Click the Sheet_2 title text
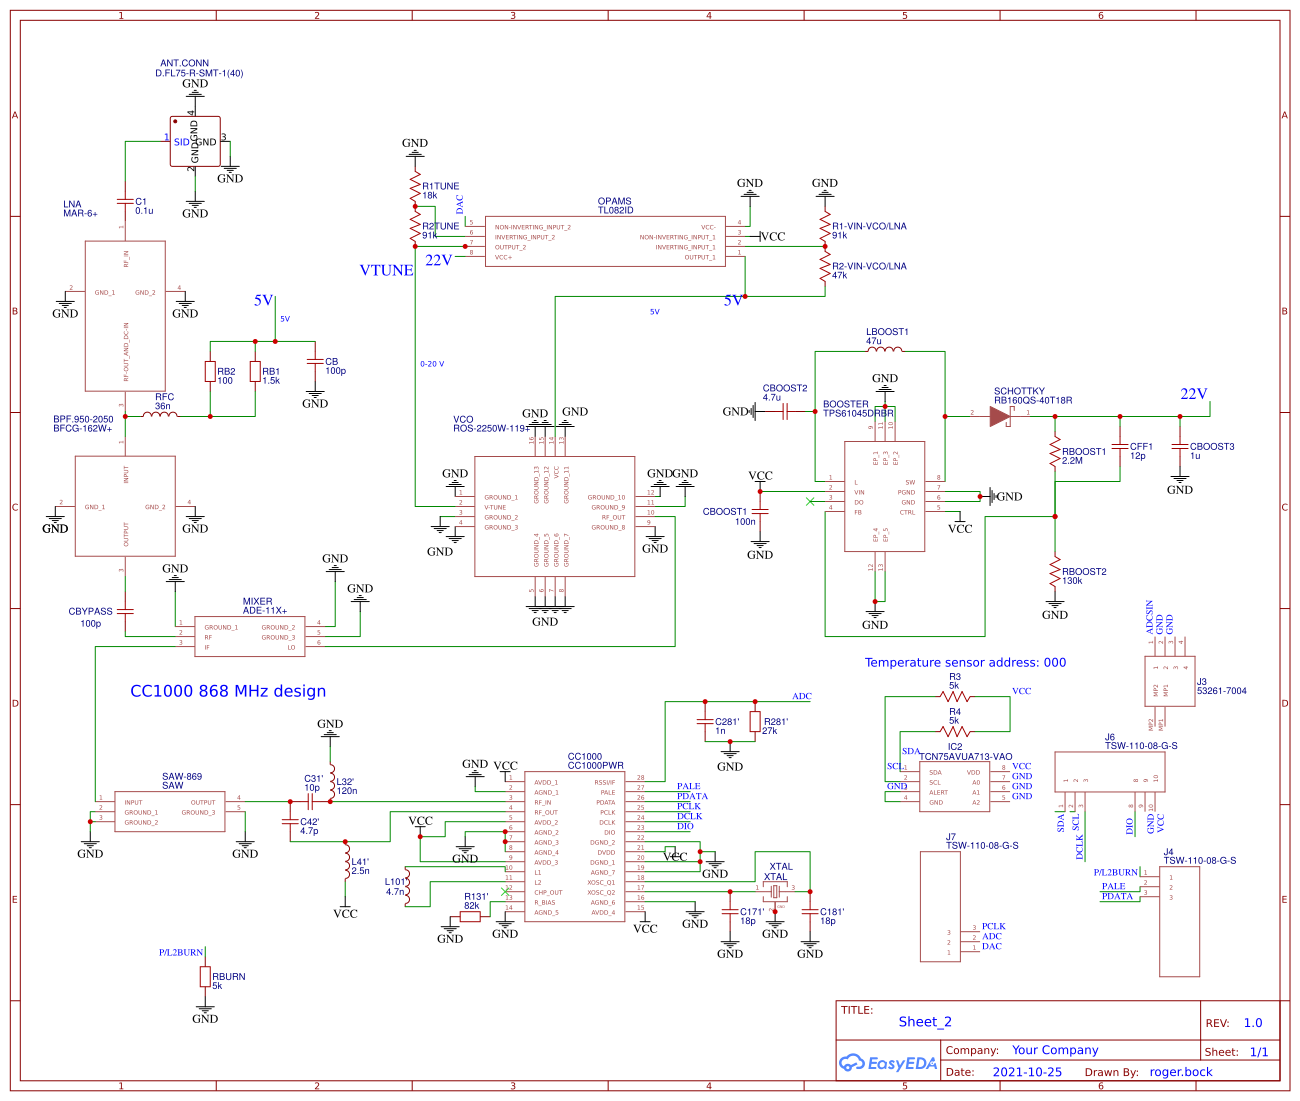Image resolution: width=1300 pixels, height=1101 pixels. 924,1022
